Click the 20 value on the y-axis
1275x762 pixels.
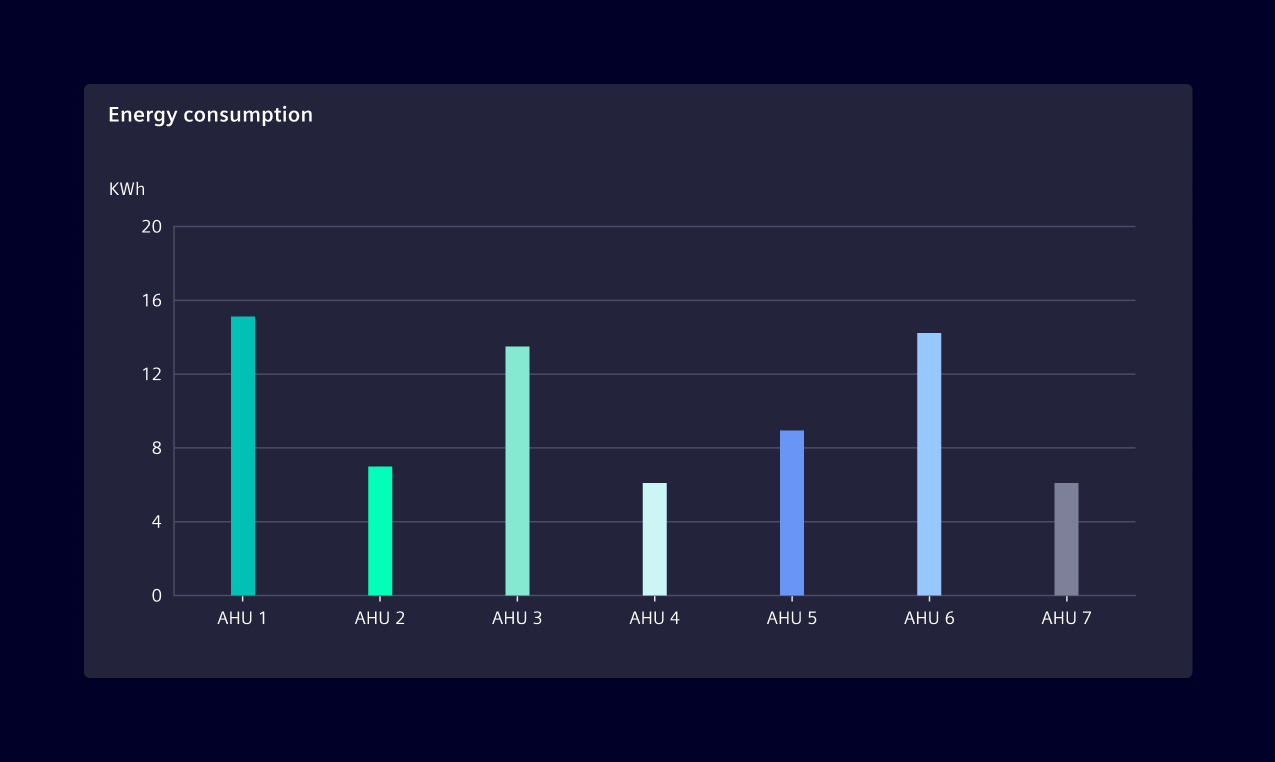coord(151,226)
